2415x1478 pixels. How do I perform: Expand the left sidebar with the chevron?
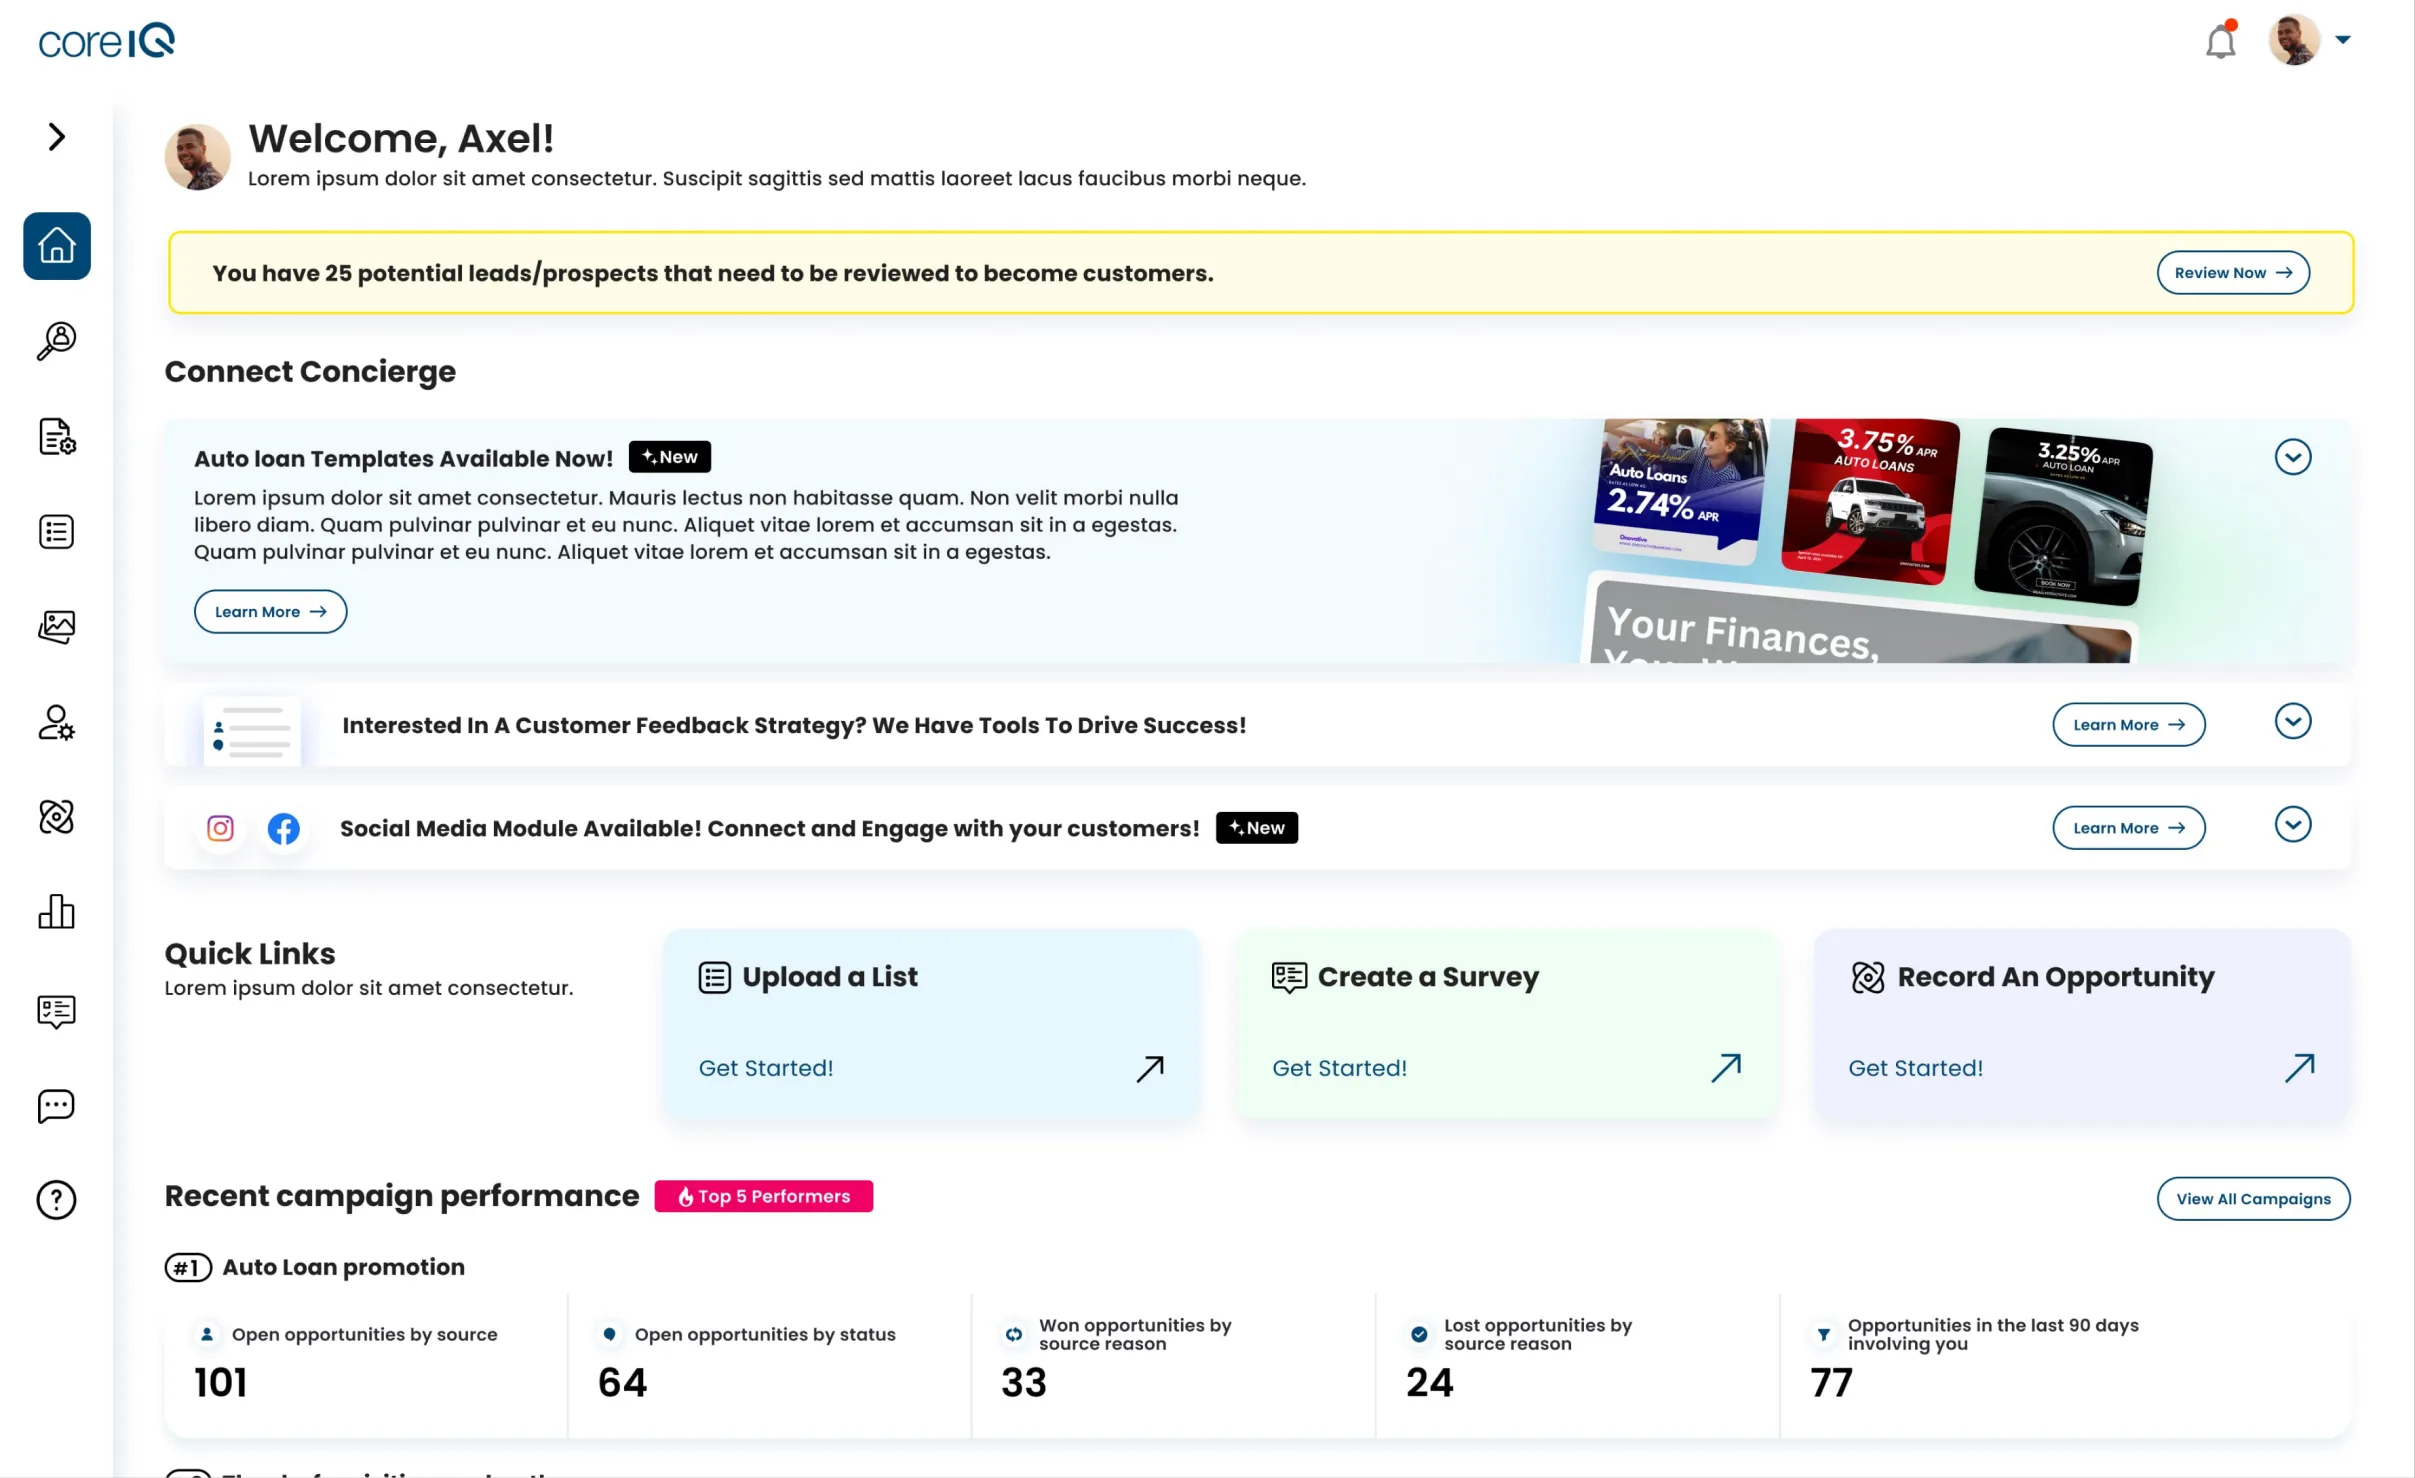[57, 137]
